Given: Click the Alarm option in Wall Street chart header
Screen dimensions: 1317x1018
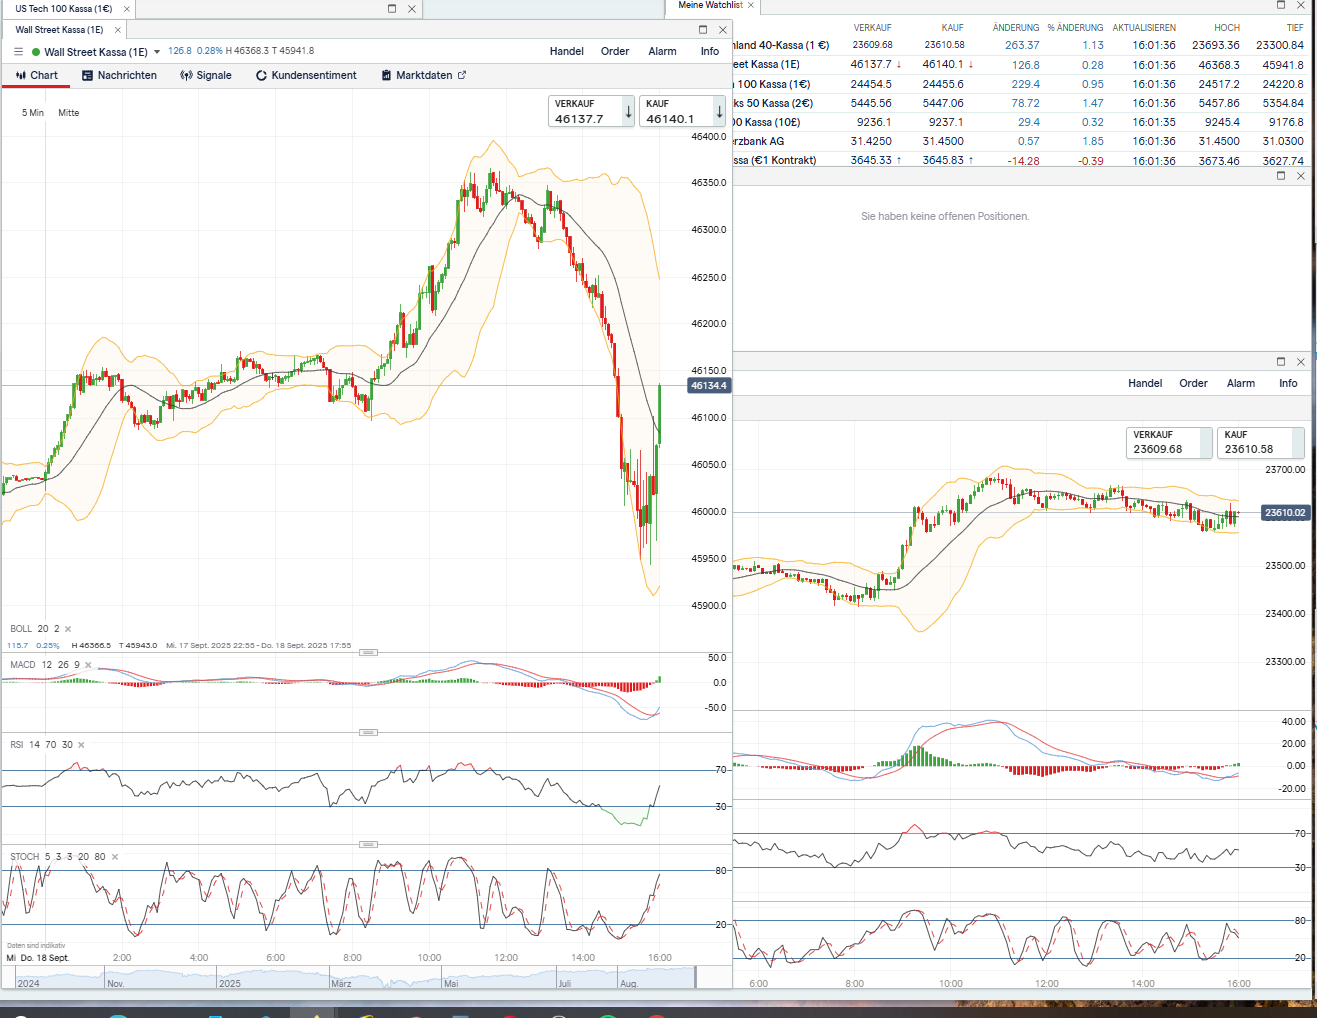Looking at the screenshot, I should 662,52.
